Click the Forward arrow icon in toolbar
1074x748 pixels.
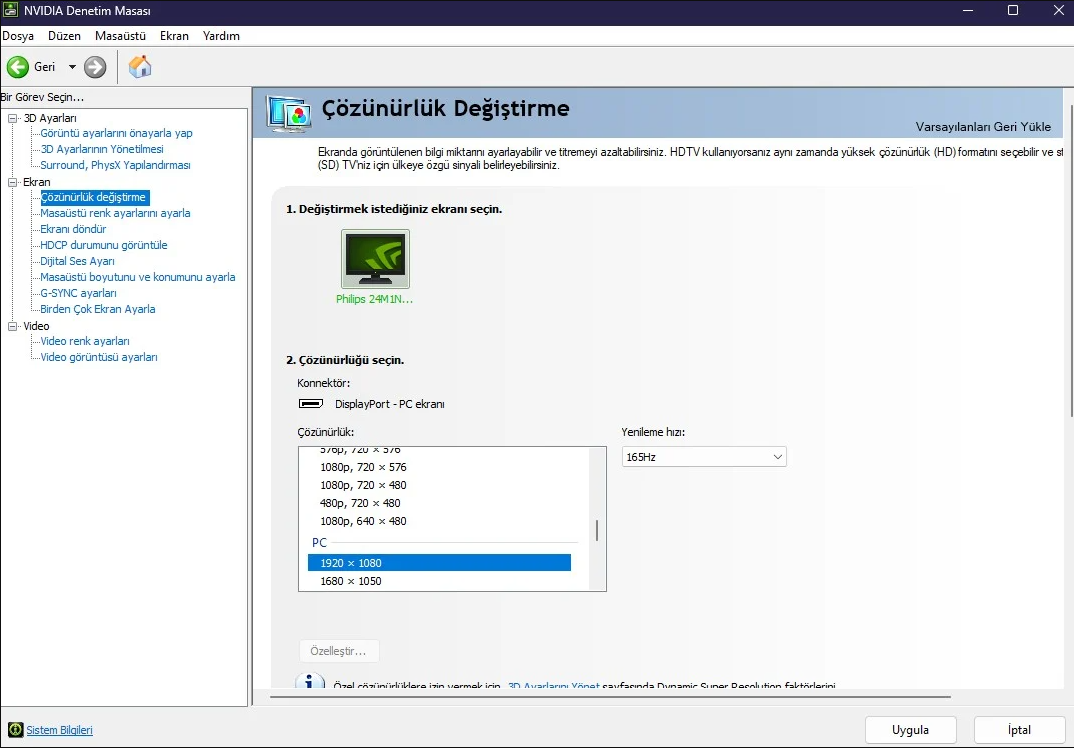[95, 67]
